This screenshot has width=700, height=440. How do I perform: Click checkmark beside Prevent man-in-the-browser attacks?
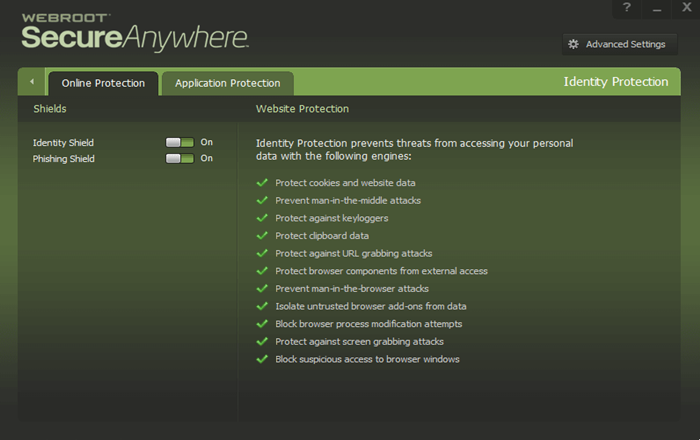(262, 288)
